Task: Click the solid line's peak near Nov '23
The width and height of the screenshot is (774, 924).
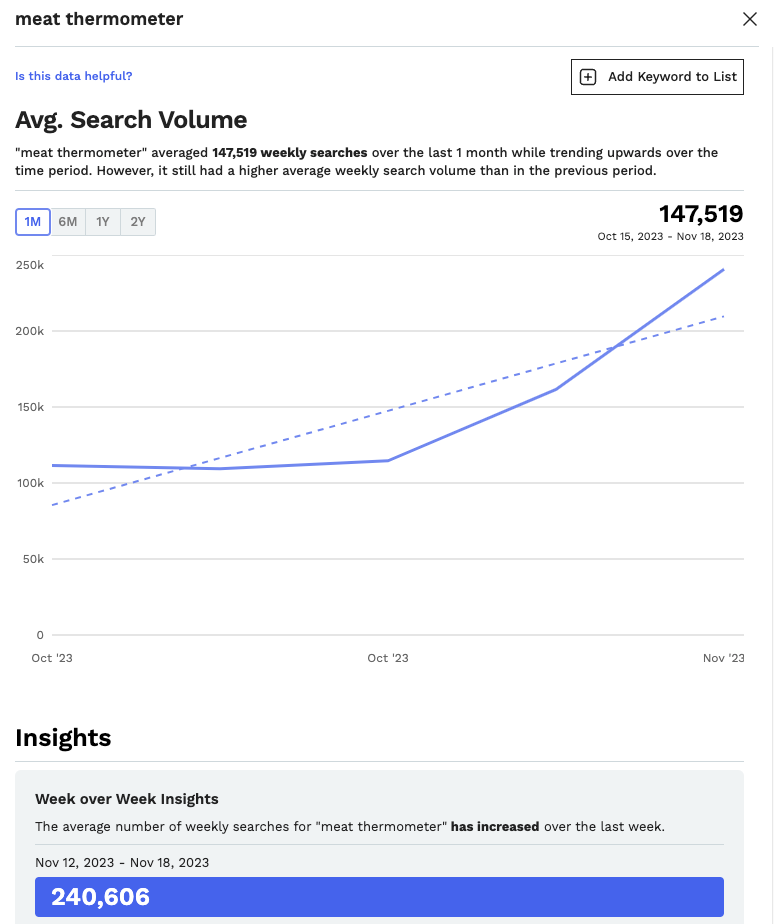Action: pos(723,270)
